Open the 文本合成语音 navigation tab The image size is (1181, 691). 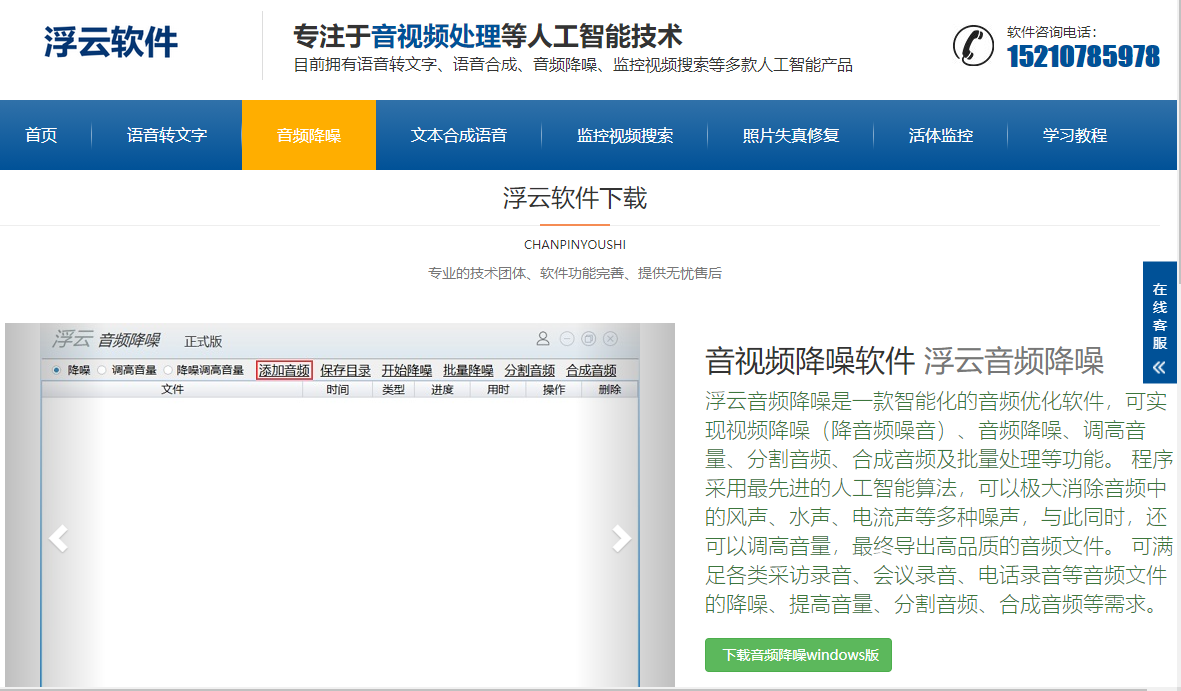click(x=459, y=135)
